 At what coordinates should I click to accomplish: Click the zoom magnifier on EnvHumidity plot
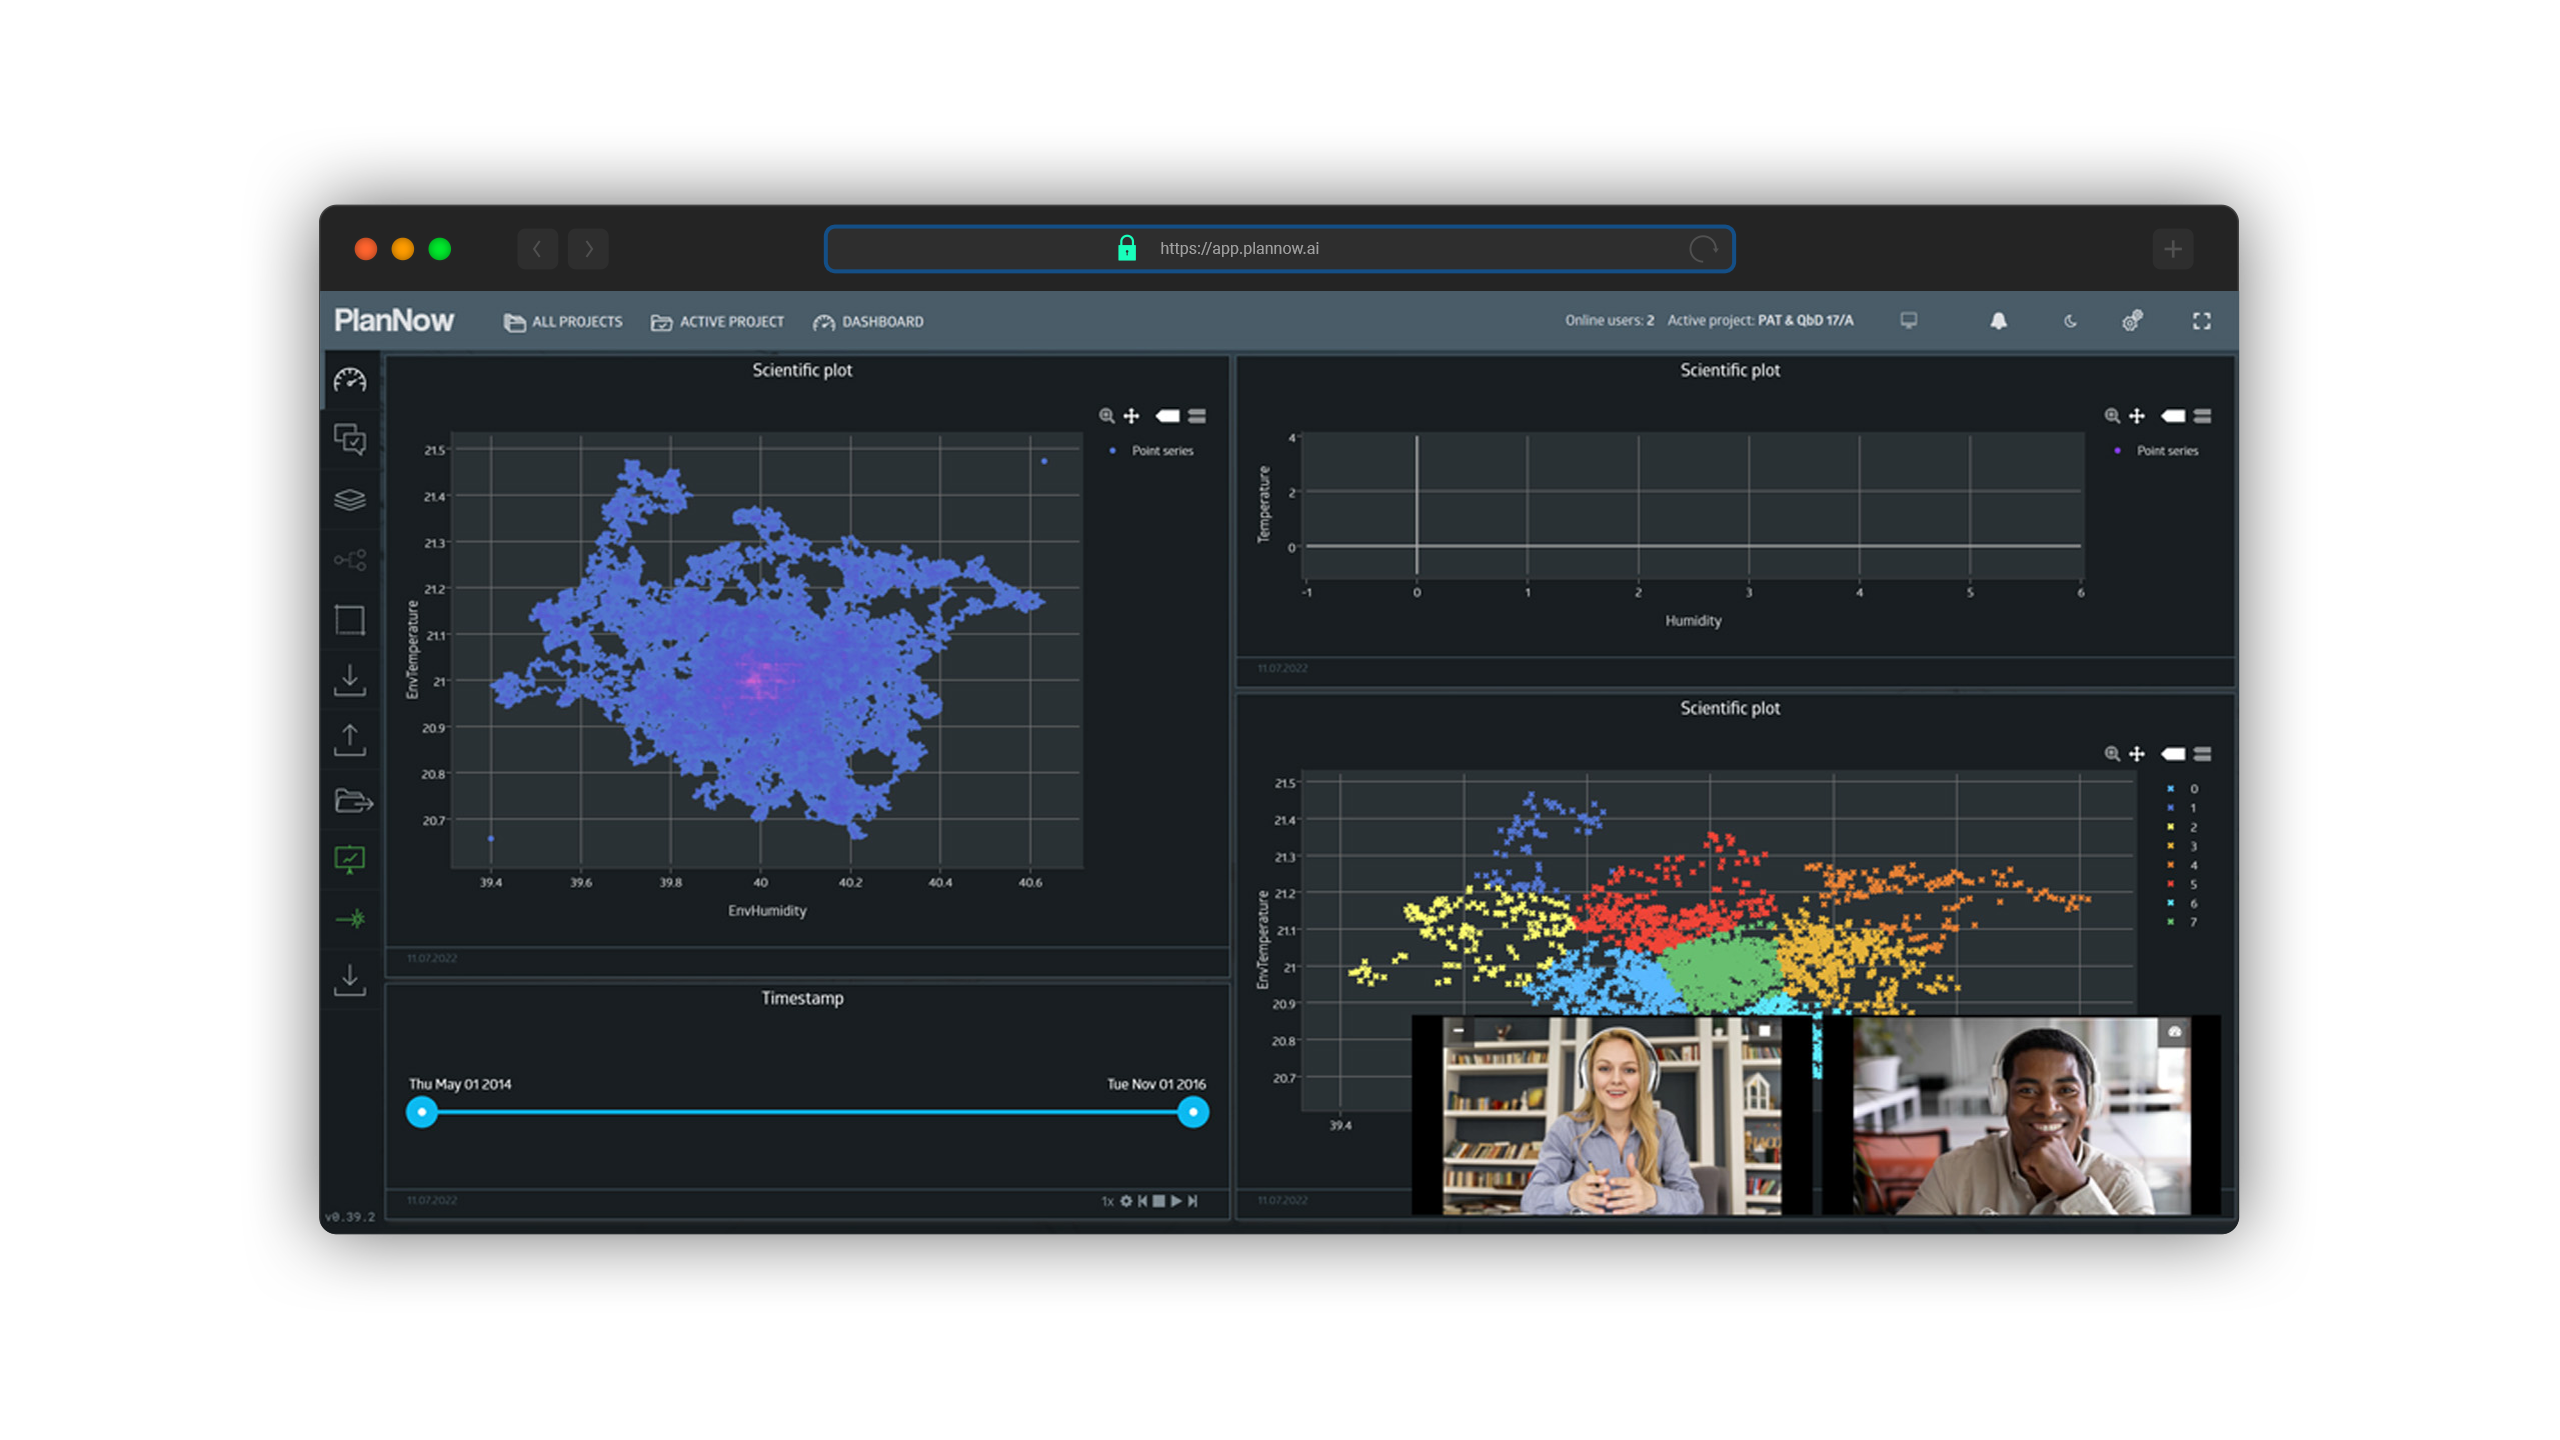point(1107,416)
